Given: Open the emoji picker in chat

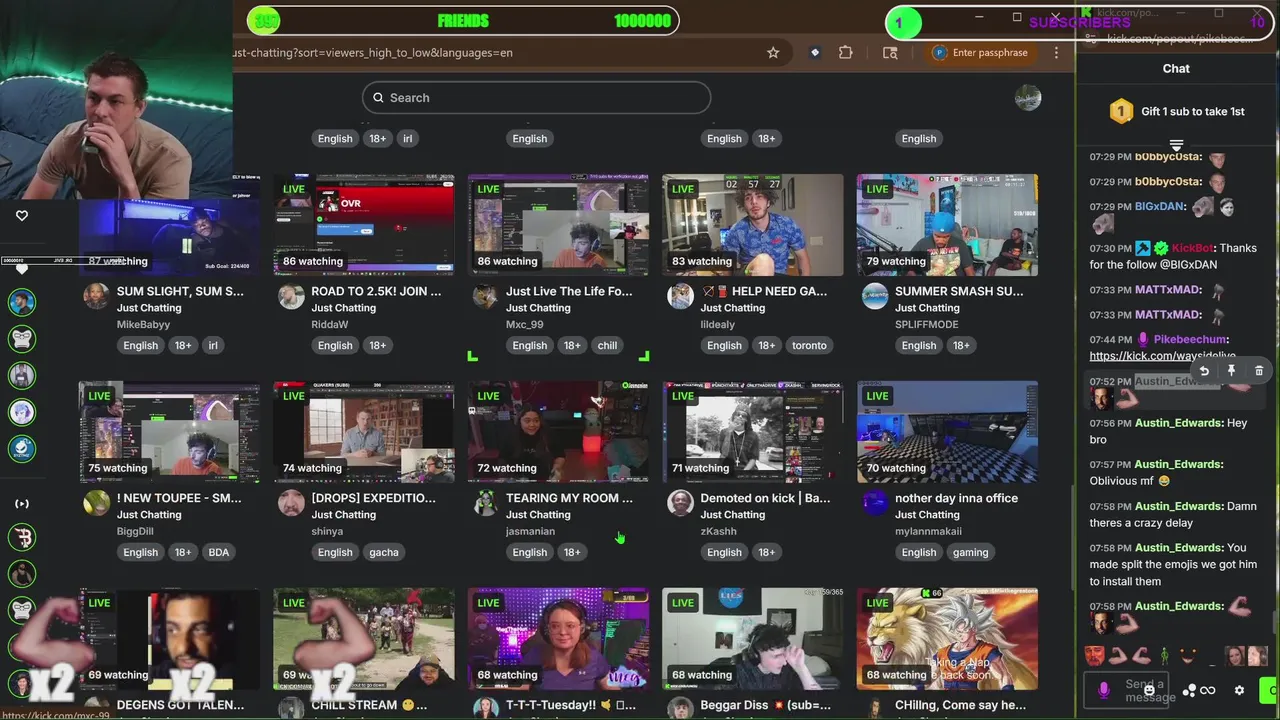Looking at the screenshot, I should [x=1150, y=691].
